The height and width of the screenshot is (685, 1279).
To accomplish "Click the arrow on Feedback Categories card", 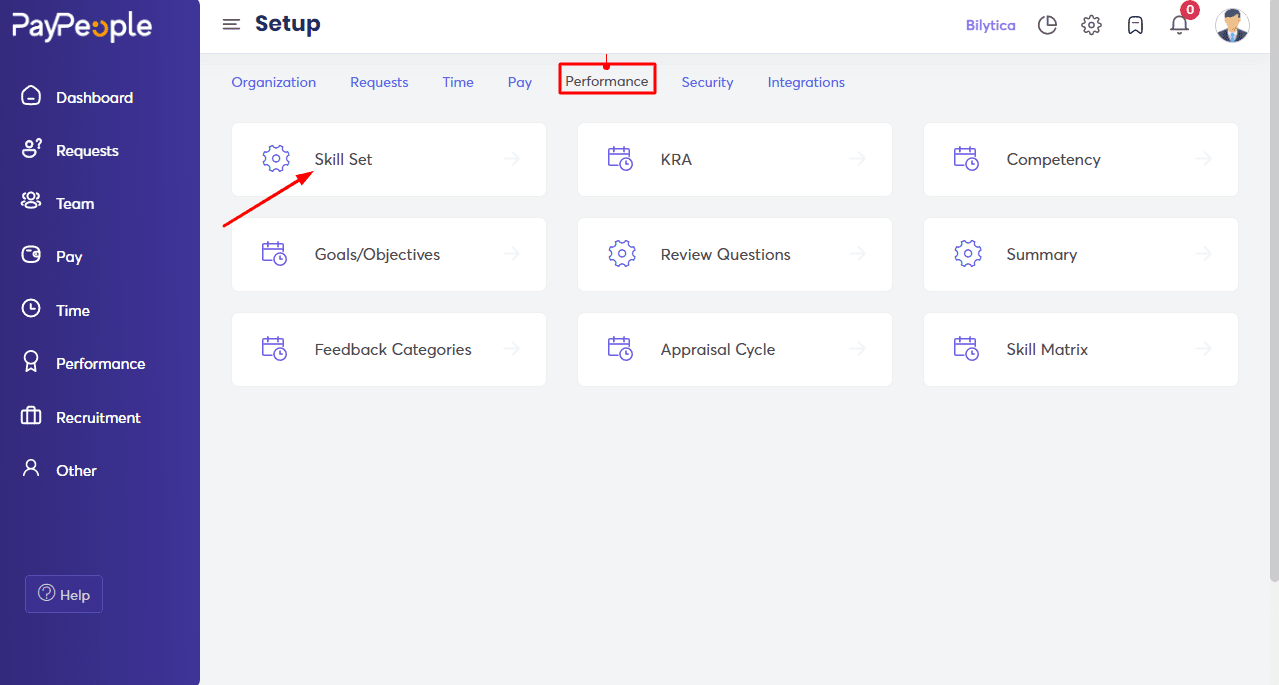I will coord(512,349).
